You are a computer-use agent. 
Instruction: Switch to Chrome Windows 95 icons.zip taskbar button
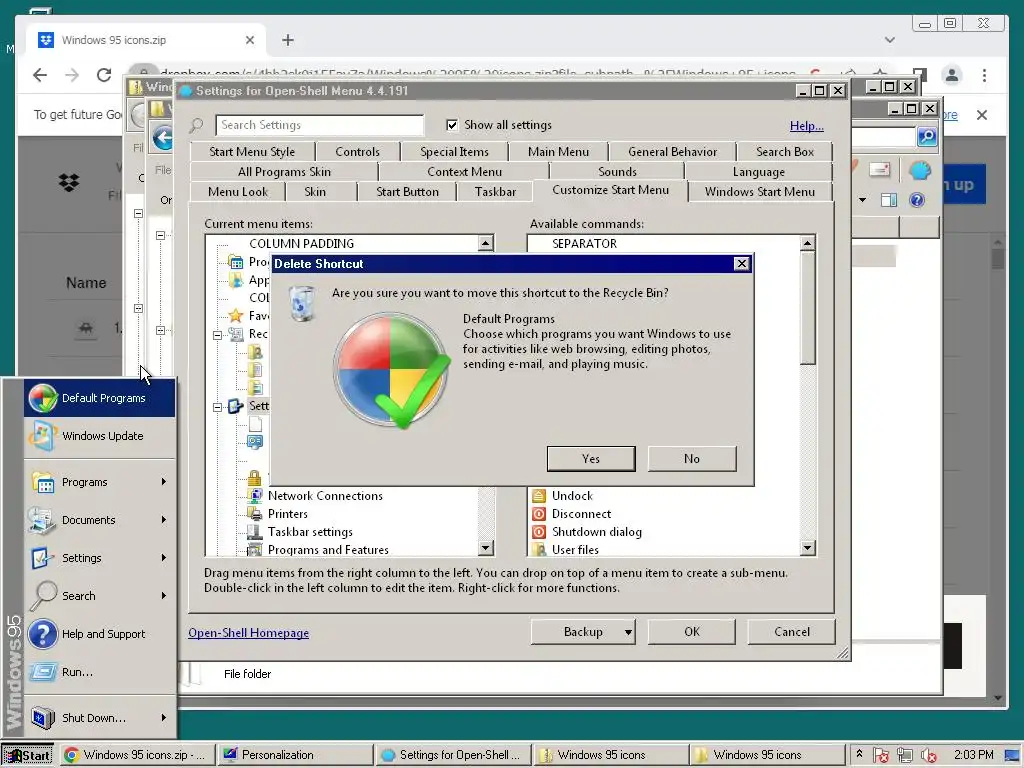137,755
